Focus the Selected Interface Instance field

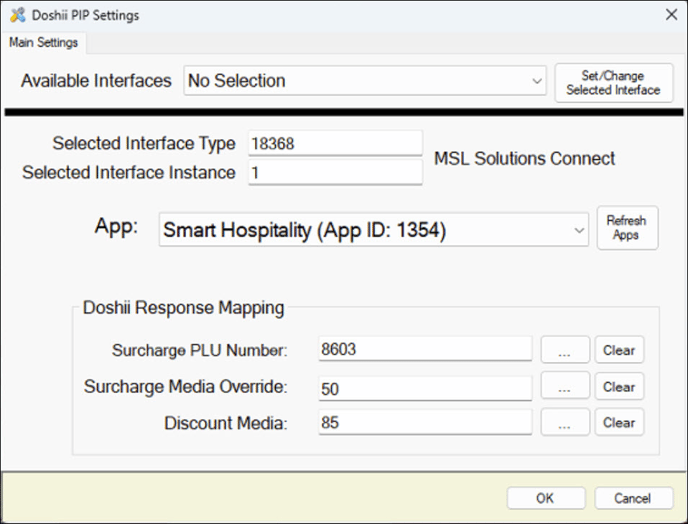(x=335, y=172)
